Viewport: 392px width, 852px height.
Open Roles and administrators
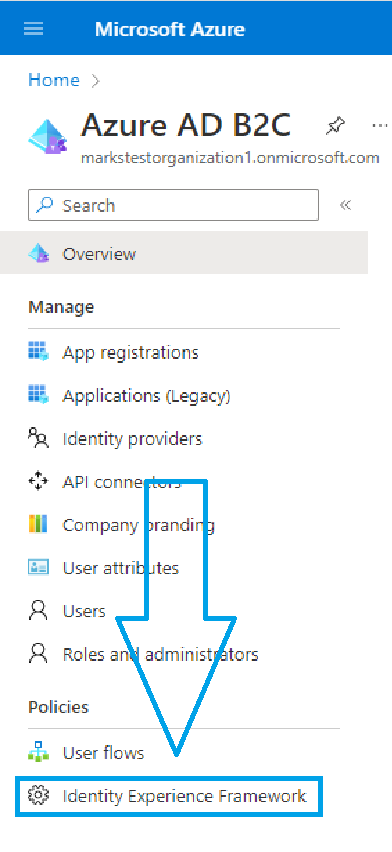160,654
